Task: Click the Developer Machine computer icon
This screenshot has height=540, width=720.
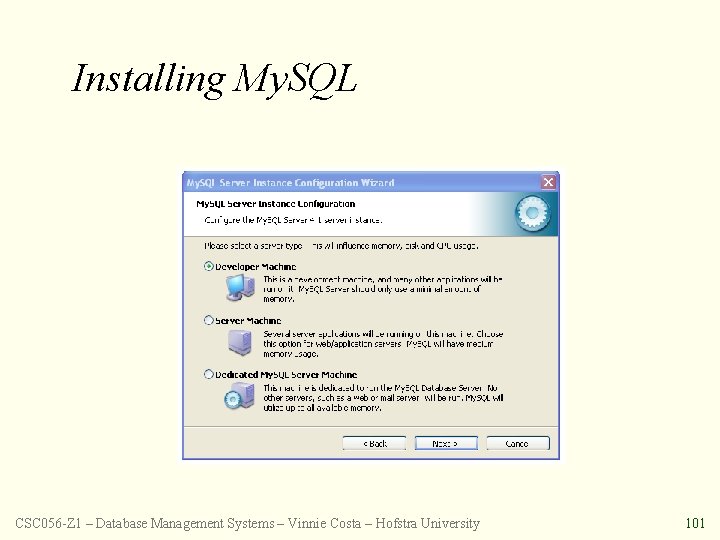Action: pyautogui.click(x=240, y=287)
